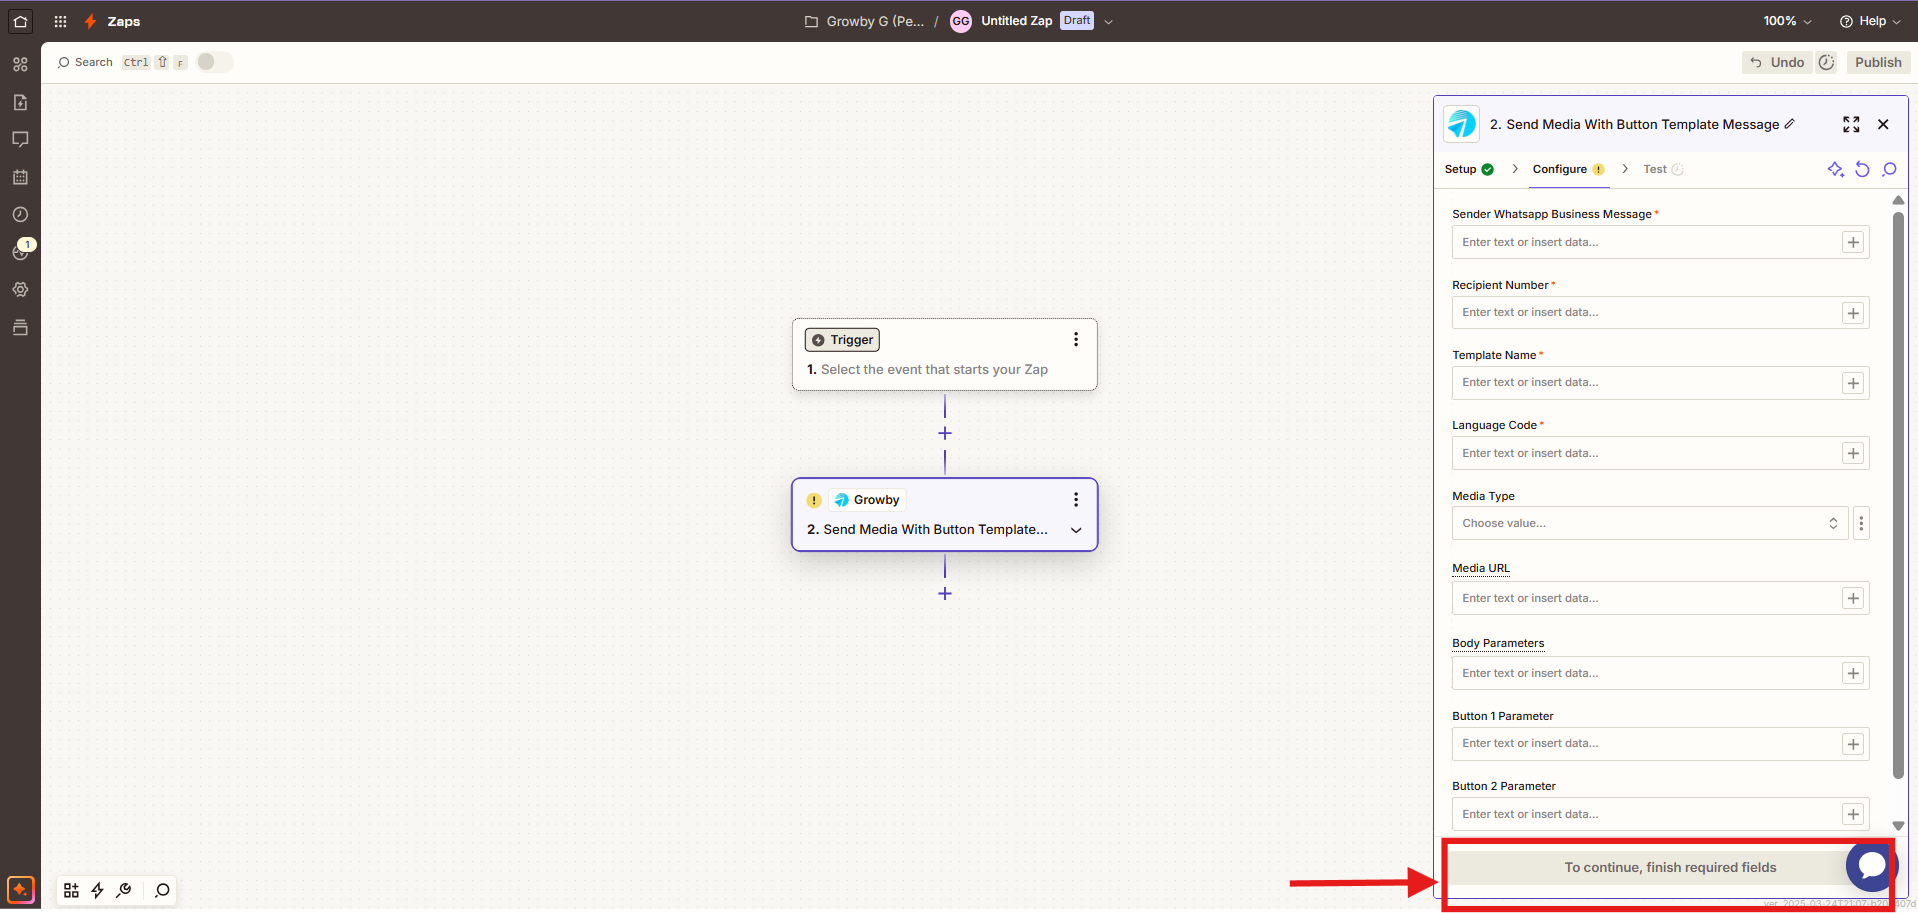Open the settings gear in left sidebar
This screenshot has height=913, width=1918.
[20, 289]
